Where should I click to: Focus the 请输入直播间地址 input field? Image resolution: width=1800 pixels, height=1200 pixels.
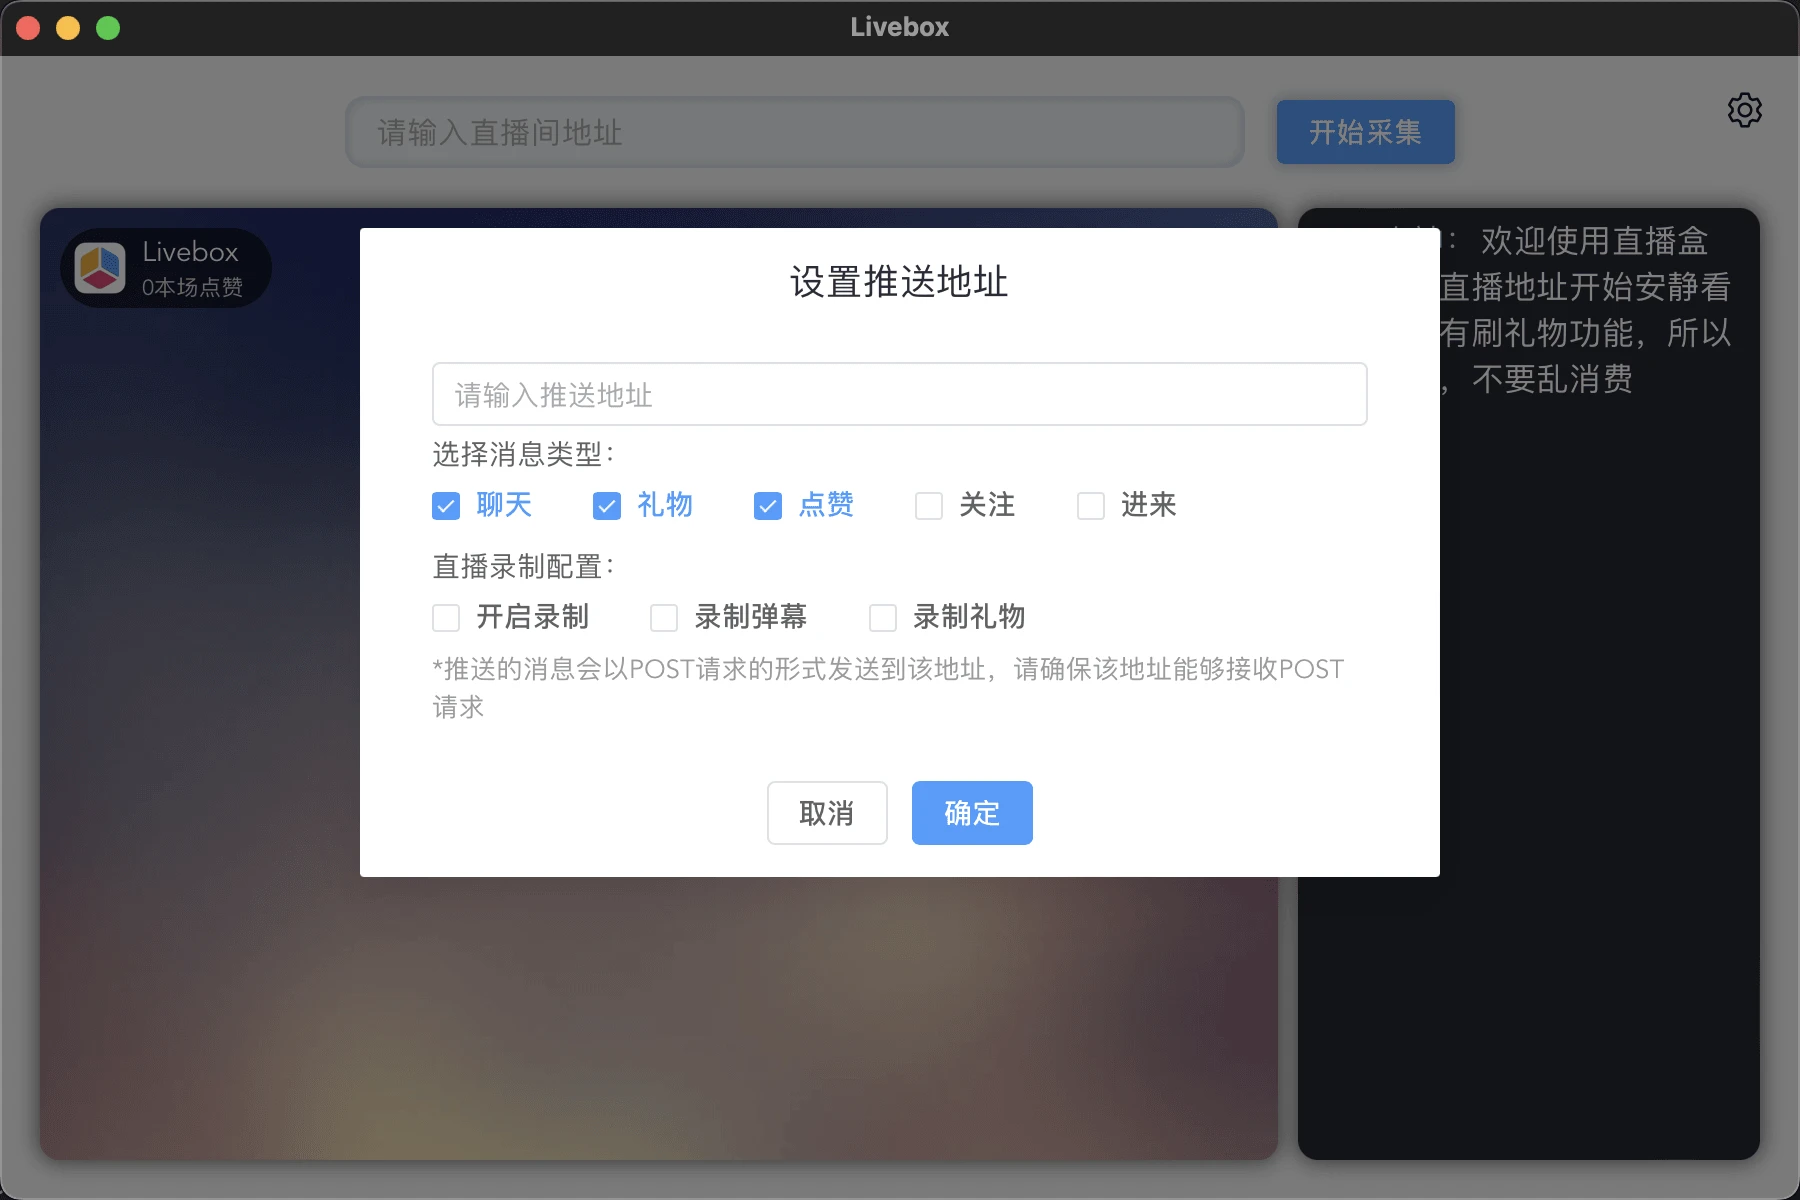coord(795,132)
